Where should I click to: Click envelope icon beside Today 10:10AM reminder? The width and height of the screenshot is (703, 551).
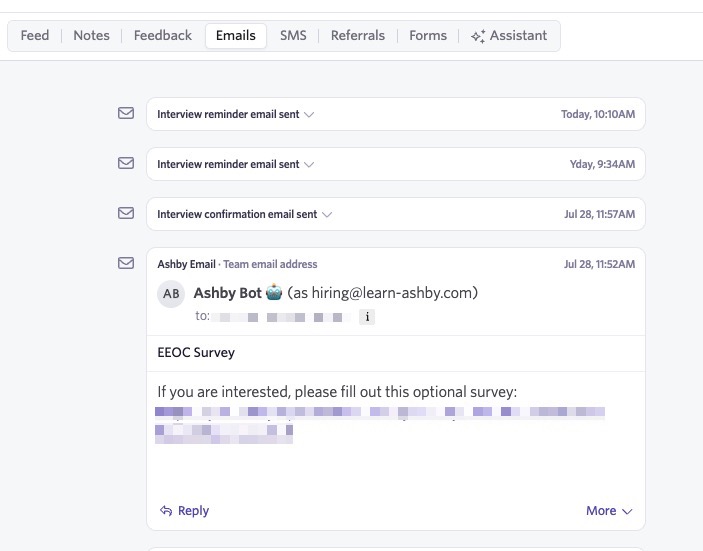pos(126,113)
